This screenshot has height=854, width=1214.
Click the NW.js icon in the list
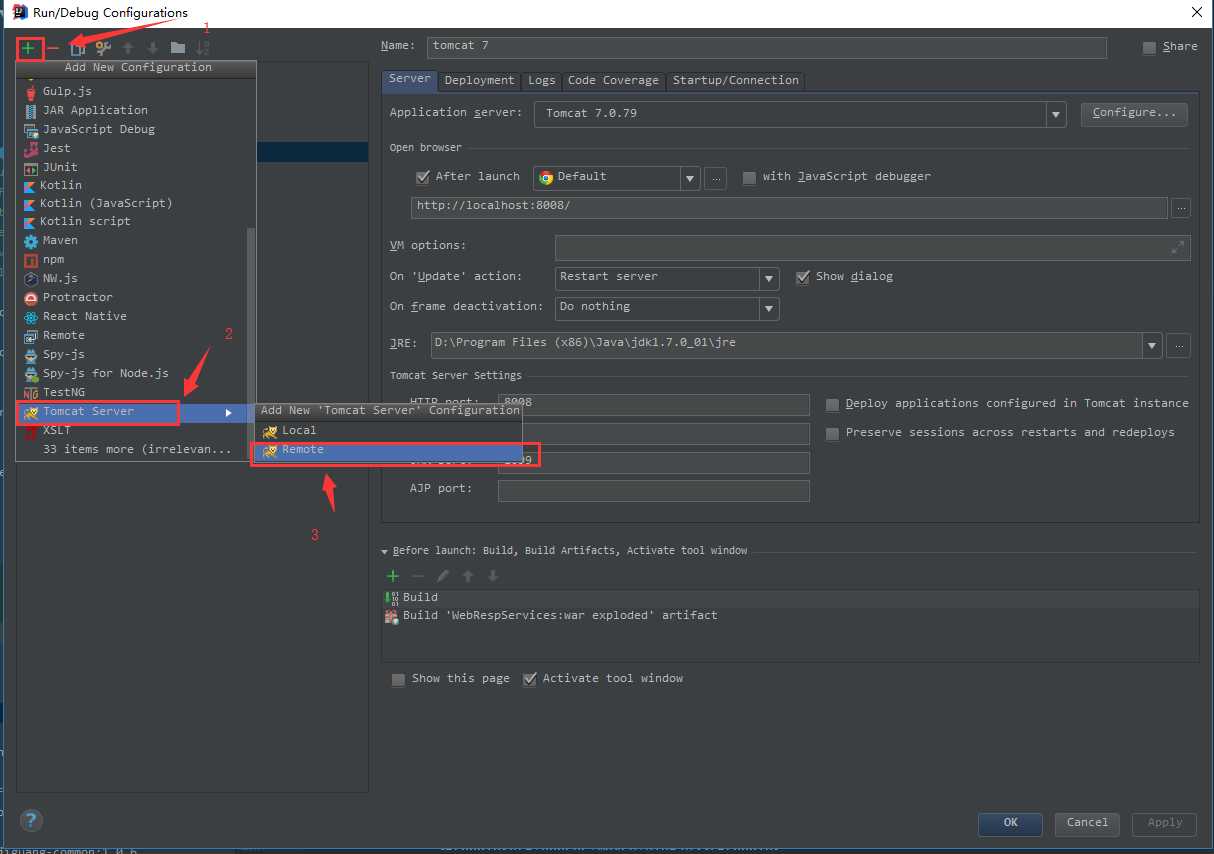tap(31, 278)
